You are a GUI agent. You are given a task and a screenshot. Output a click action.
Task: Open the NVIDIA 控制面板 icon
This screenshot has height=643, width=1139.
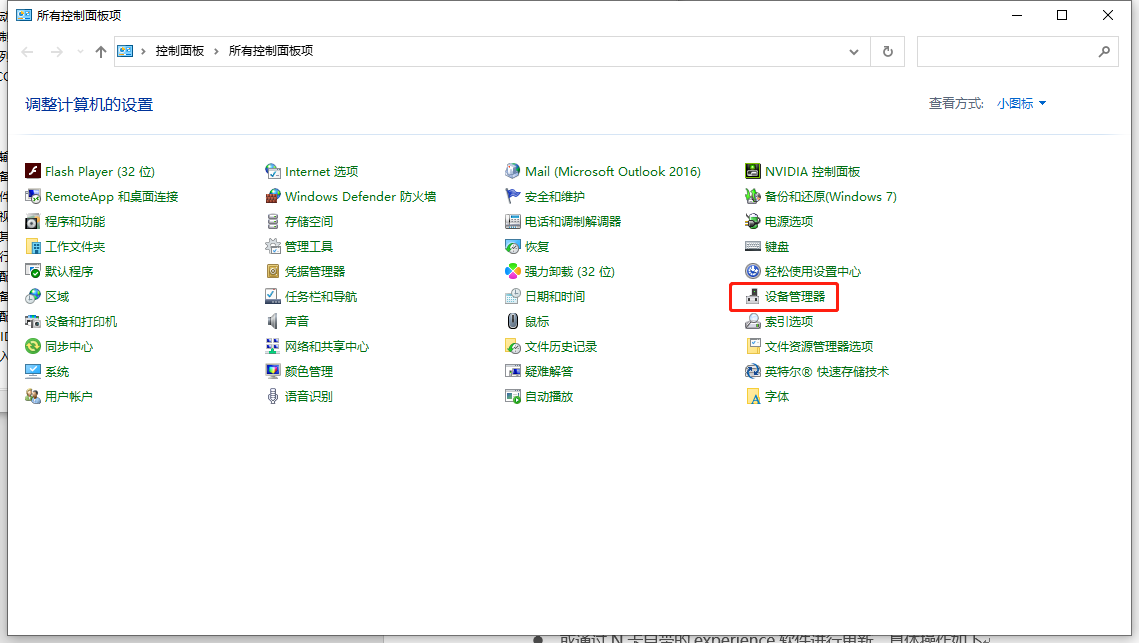(753, 171)
